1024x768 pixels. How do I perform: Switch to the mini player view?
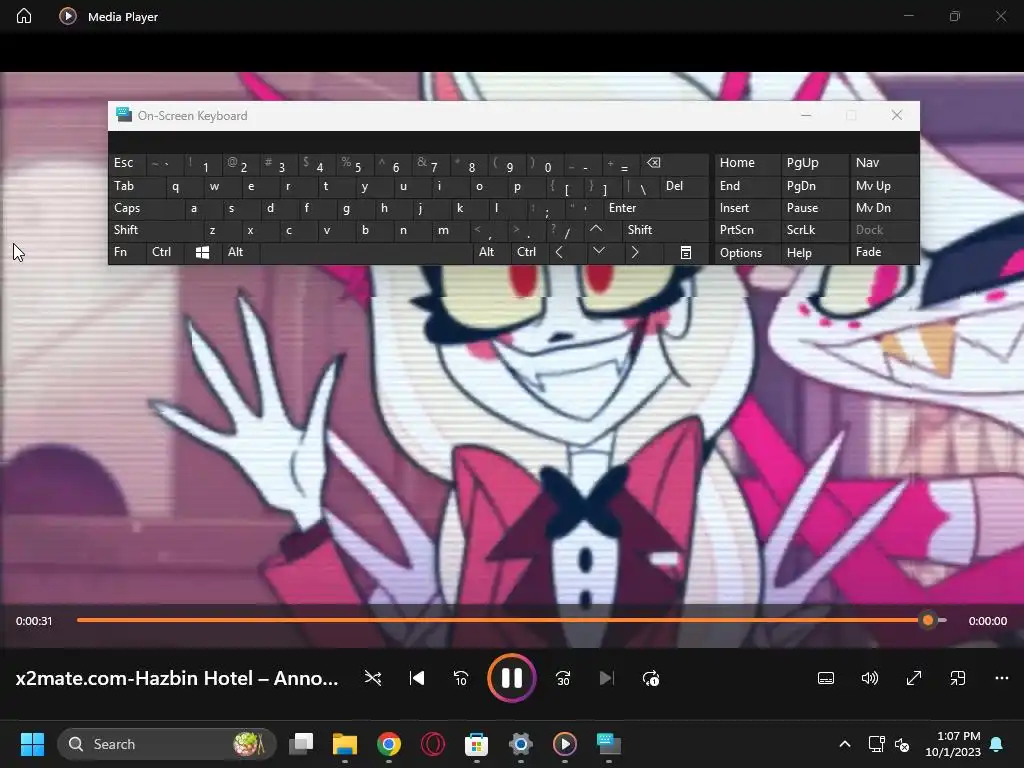(x=957, y=678)
